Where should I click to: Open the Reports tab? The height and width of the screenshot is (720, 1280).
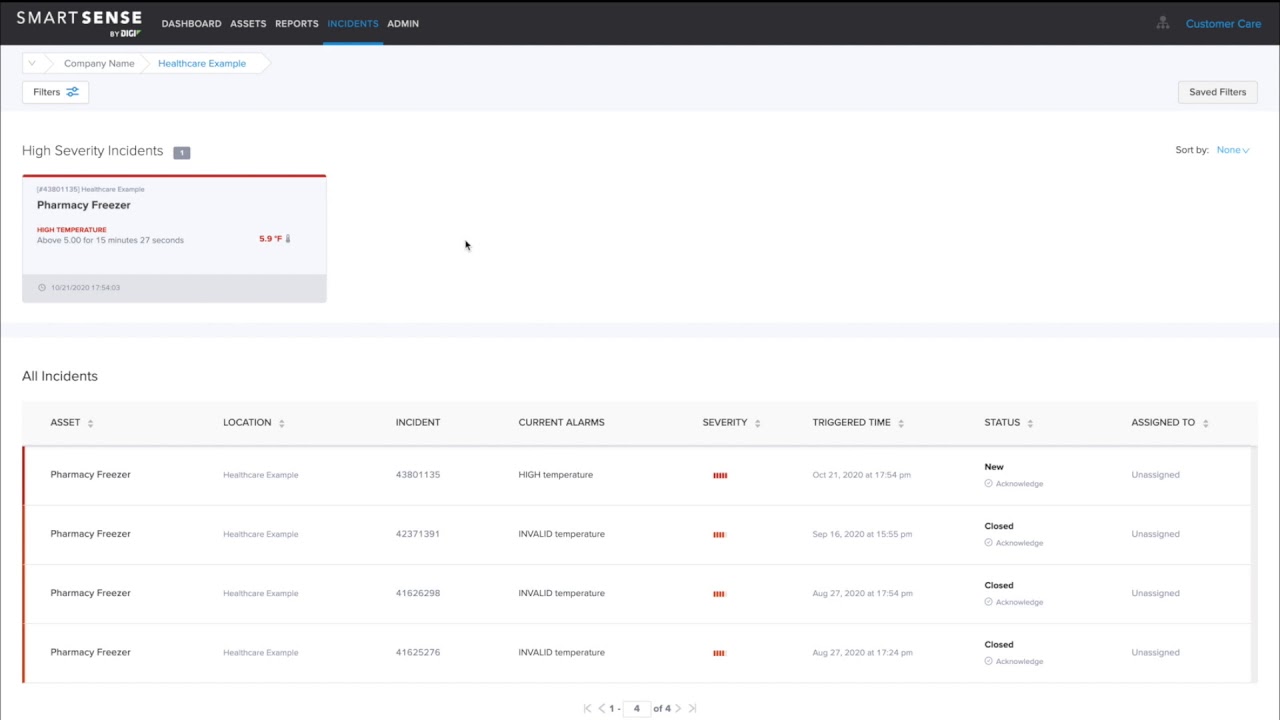click(x=297, y=23)
